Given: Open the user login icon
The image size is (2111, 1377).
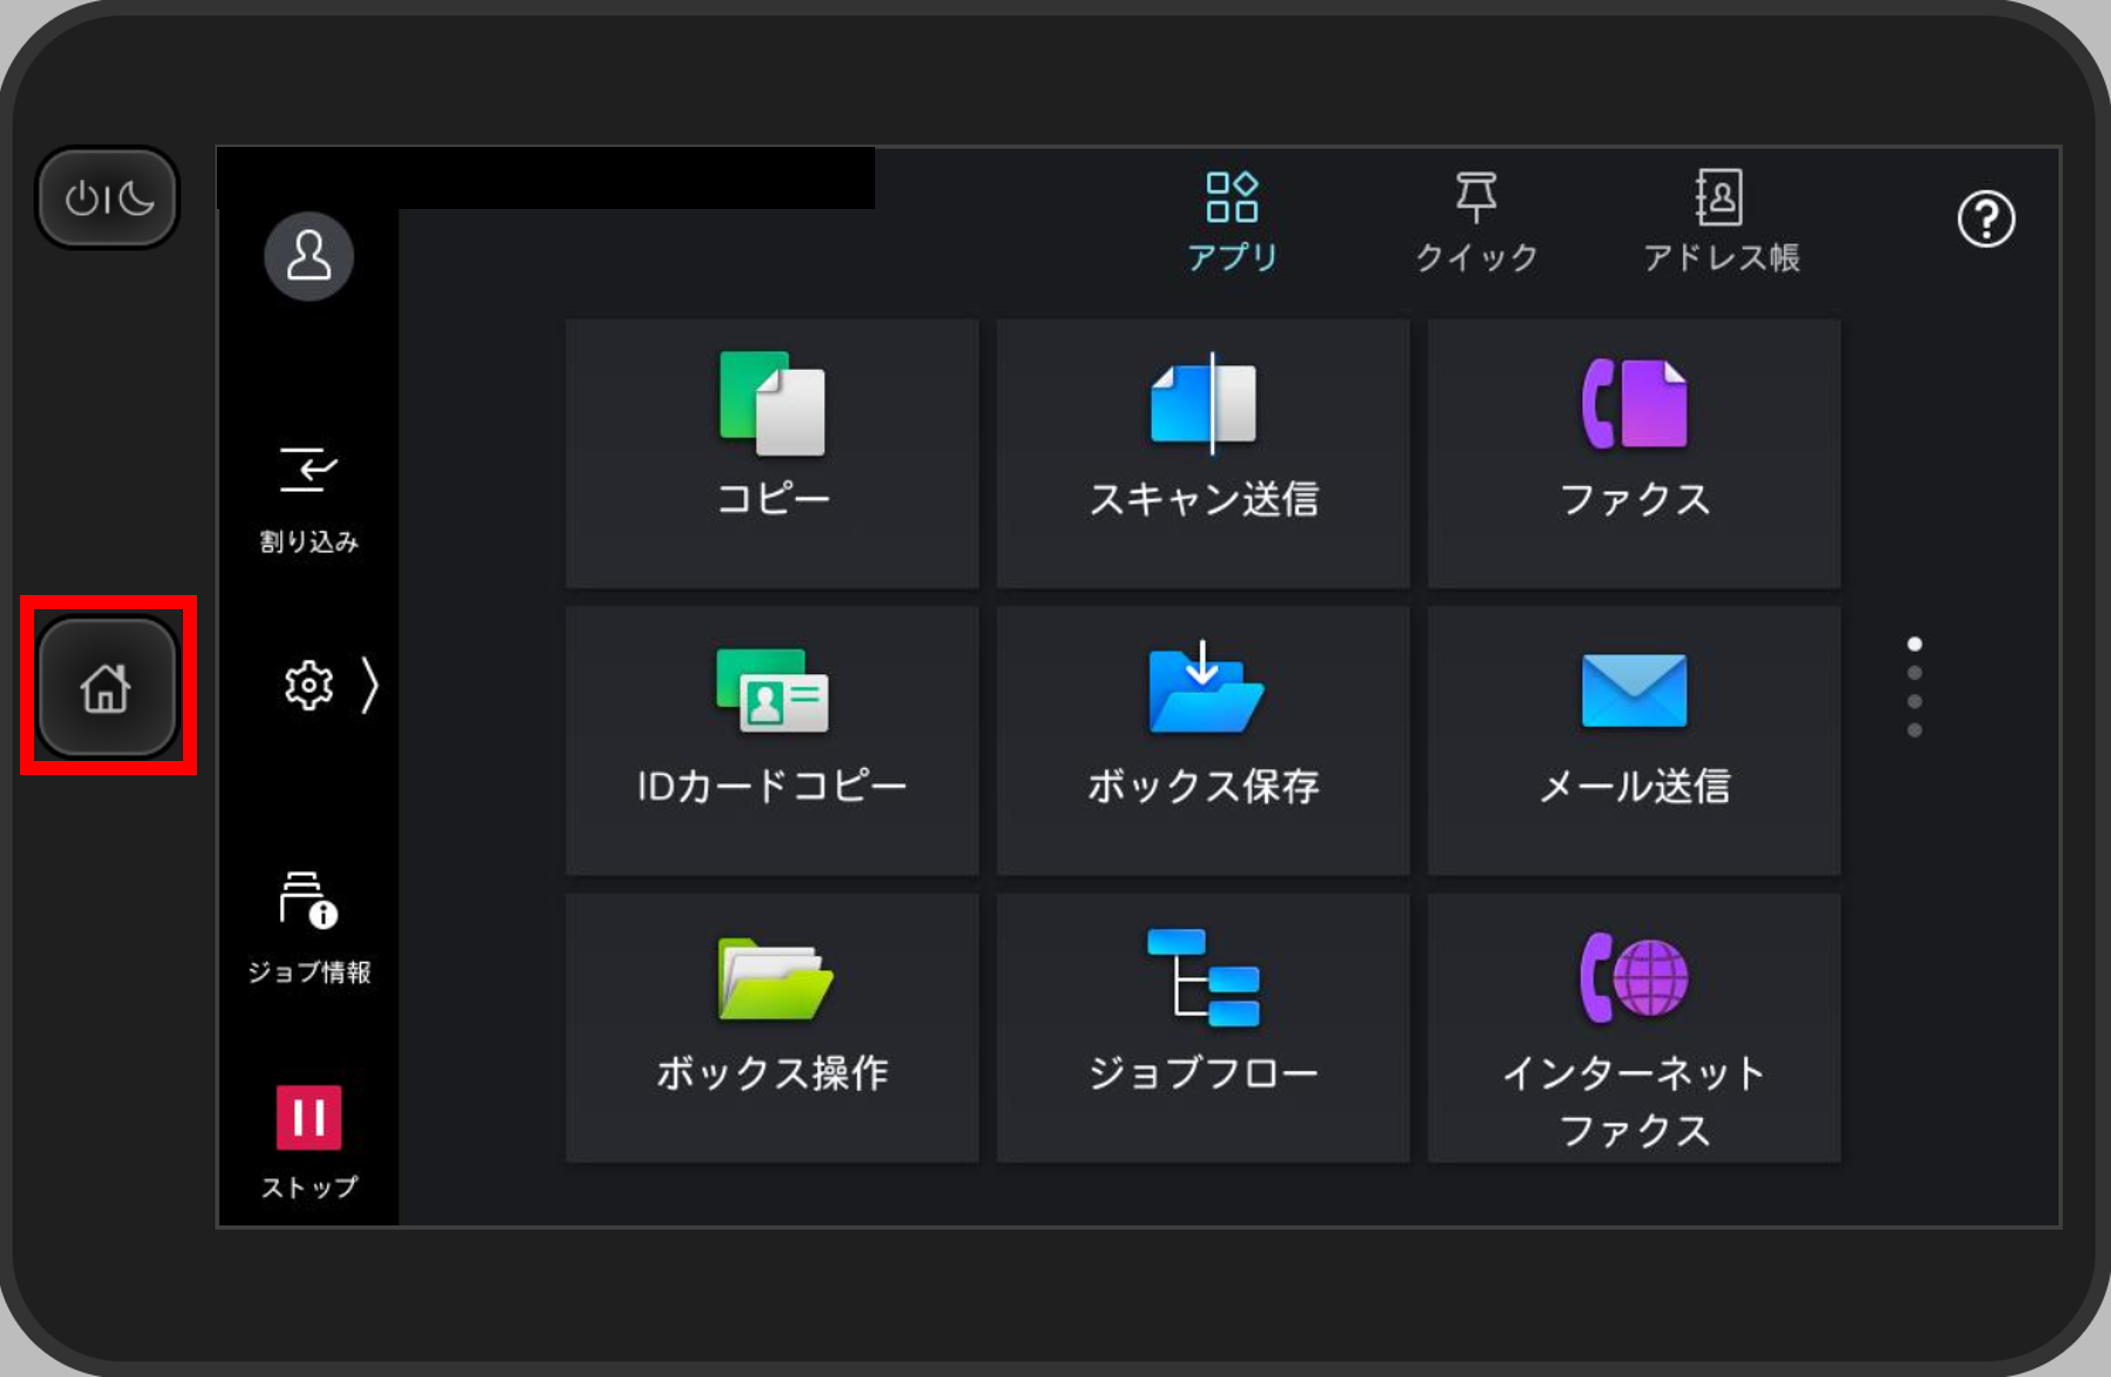Looking at the screenshot, I should click(x=309, y=257).
